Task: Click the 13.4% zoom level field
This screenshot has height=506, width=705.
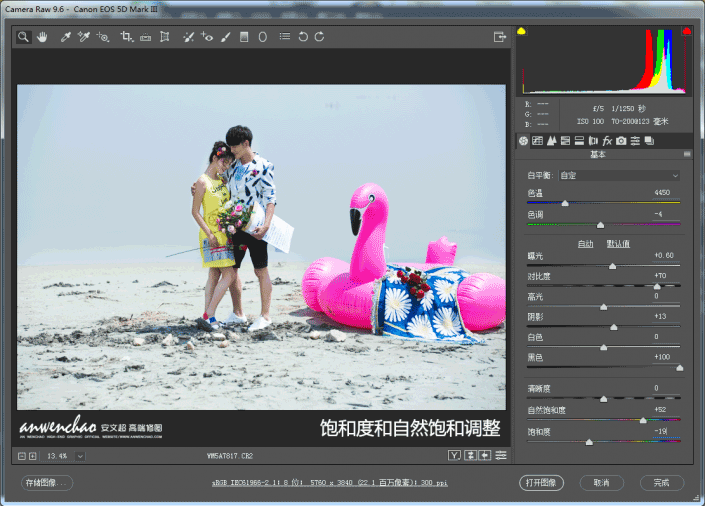Action: coord(58,456)
